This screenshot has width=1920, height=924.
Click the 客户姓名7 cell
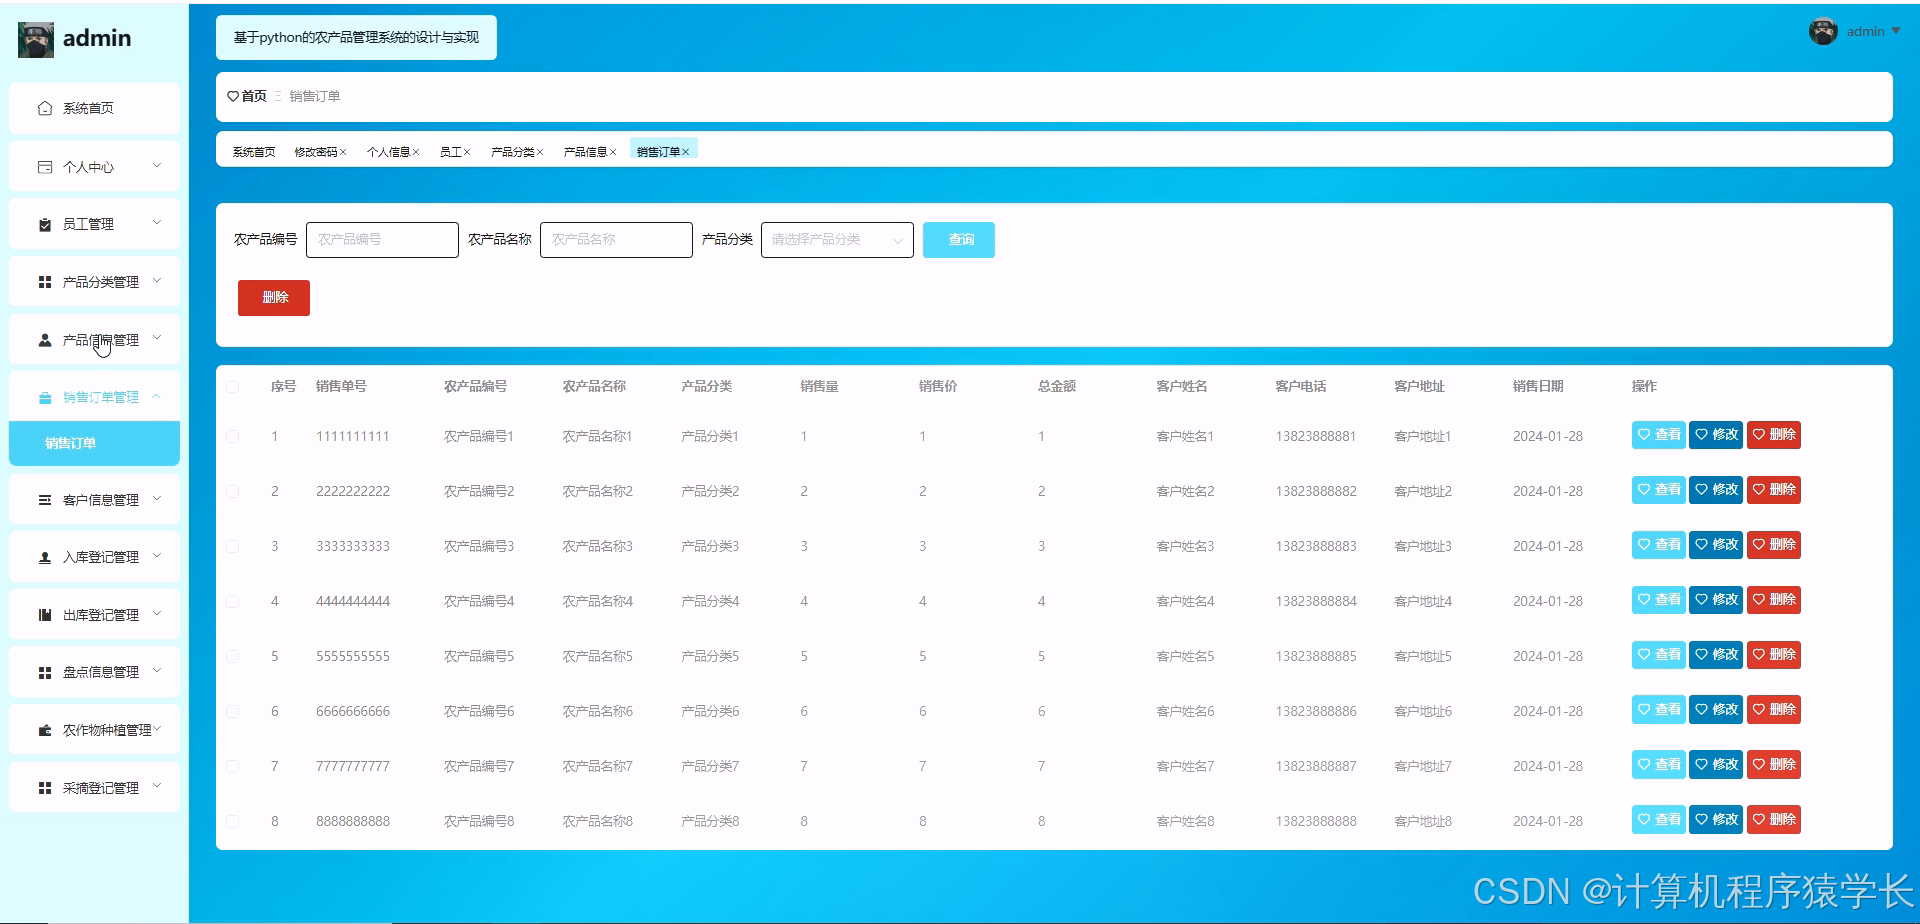pyautogui.click(x=1185, y=767)
